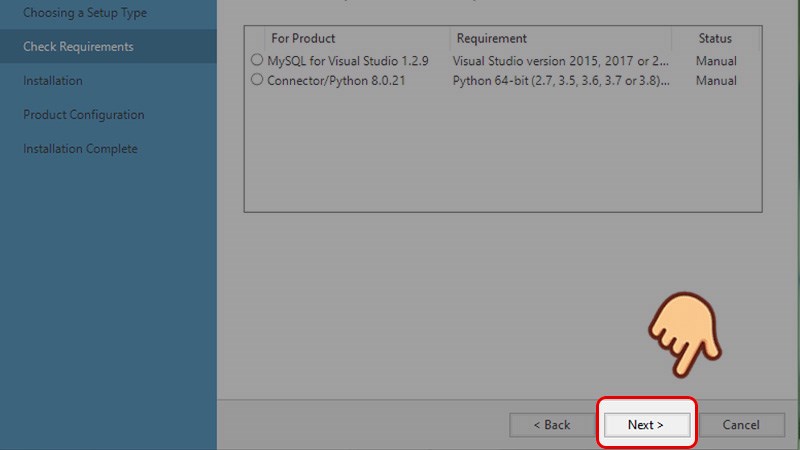Image resolution: width=800 pixels, height=450 pixels.
Task: Open the Choosing a Setup Type step
Action: 85,13
